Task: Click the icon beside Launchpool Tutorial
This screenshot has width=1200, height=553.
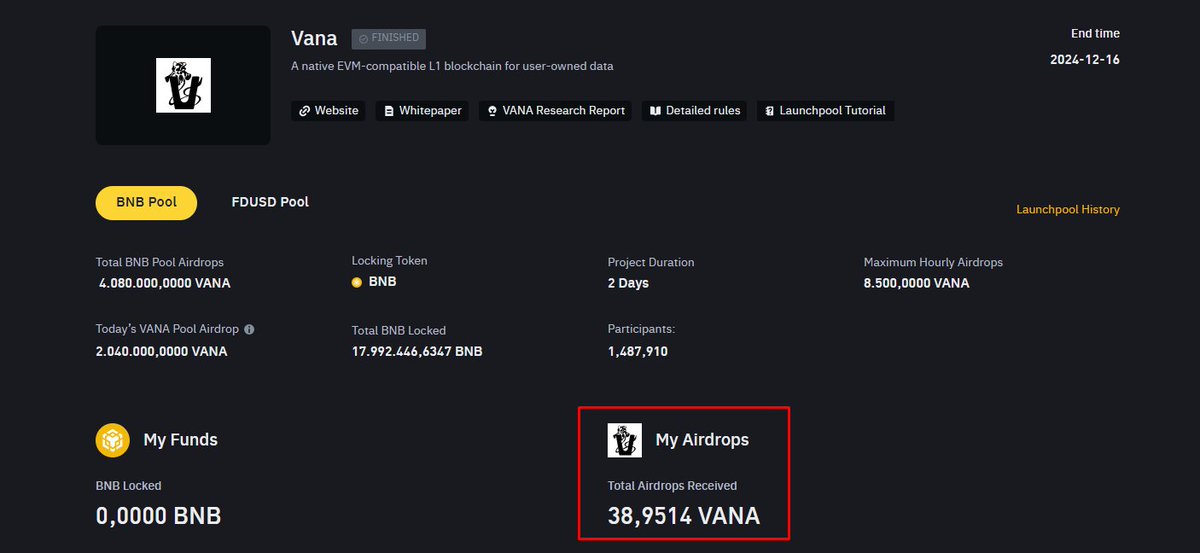Action: coord(769,111)
